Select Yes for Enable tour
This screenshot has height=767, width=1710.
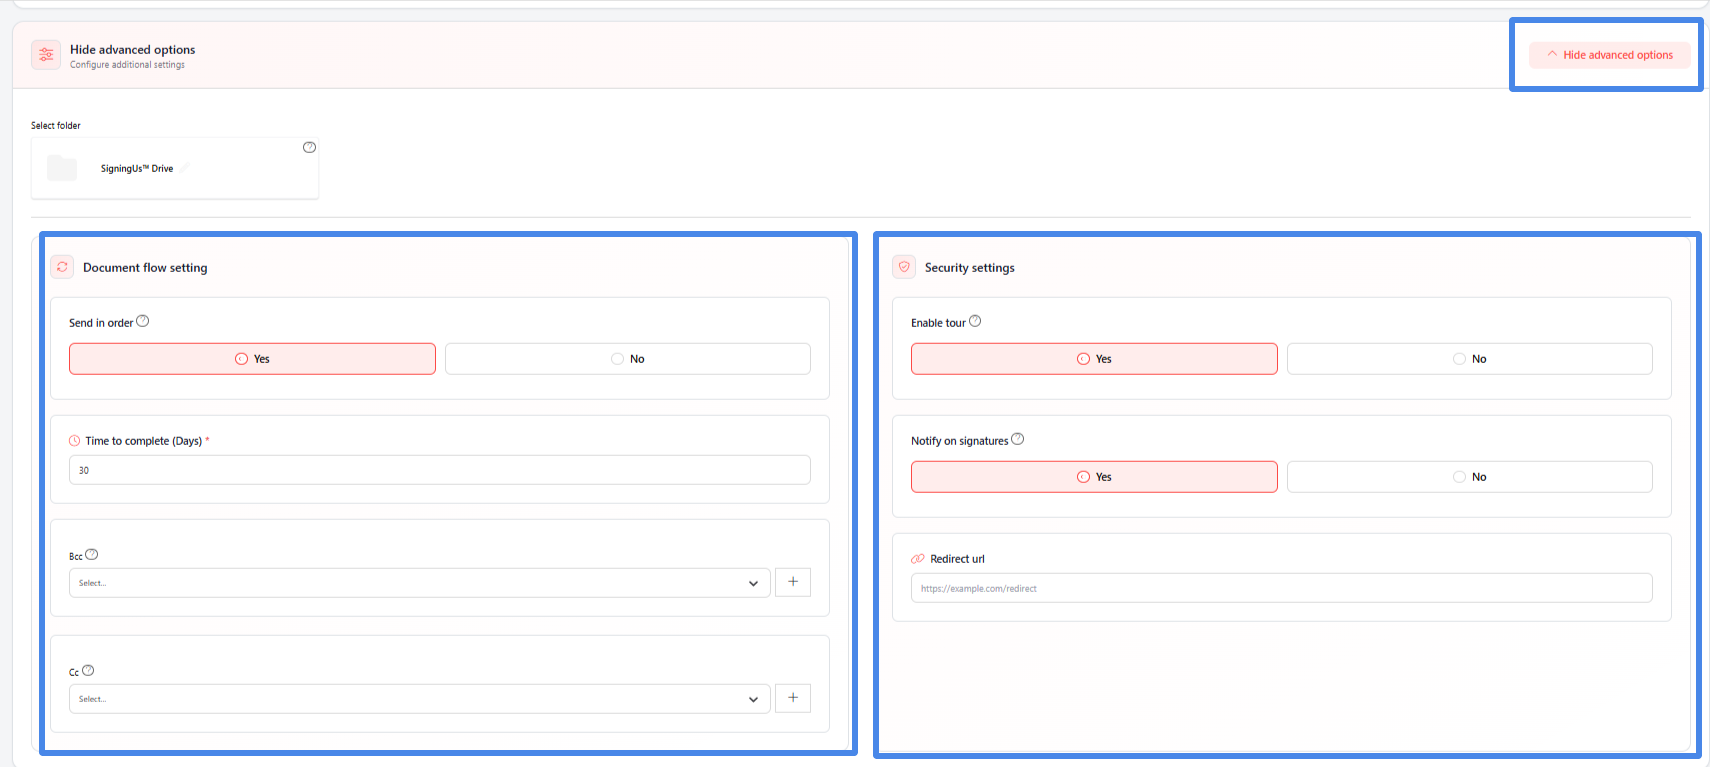coord(1094,359)
